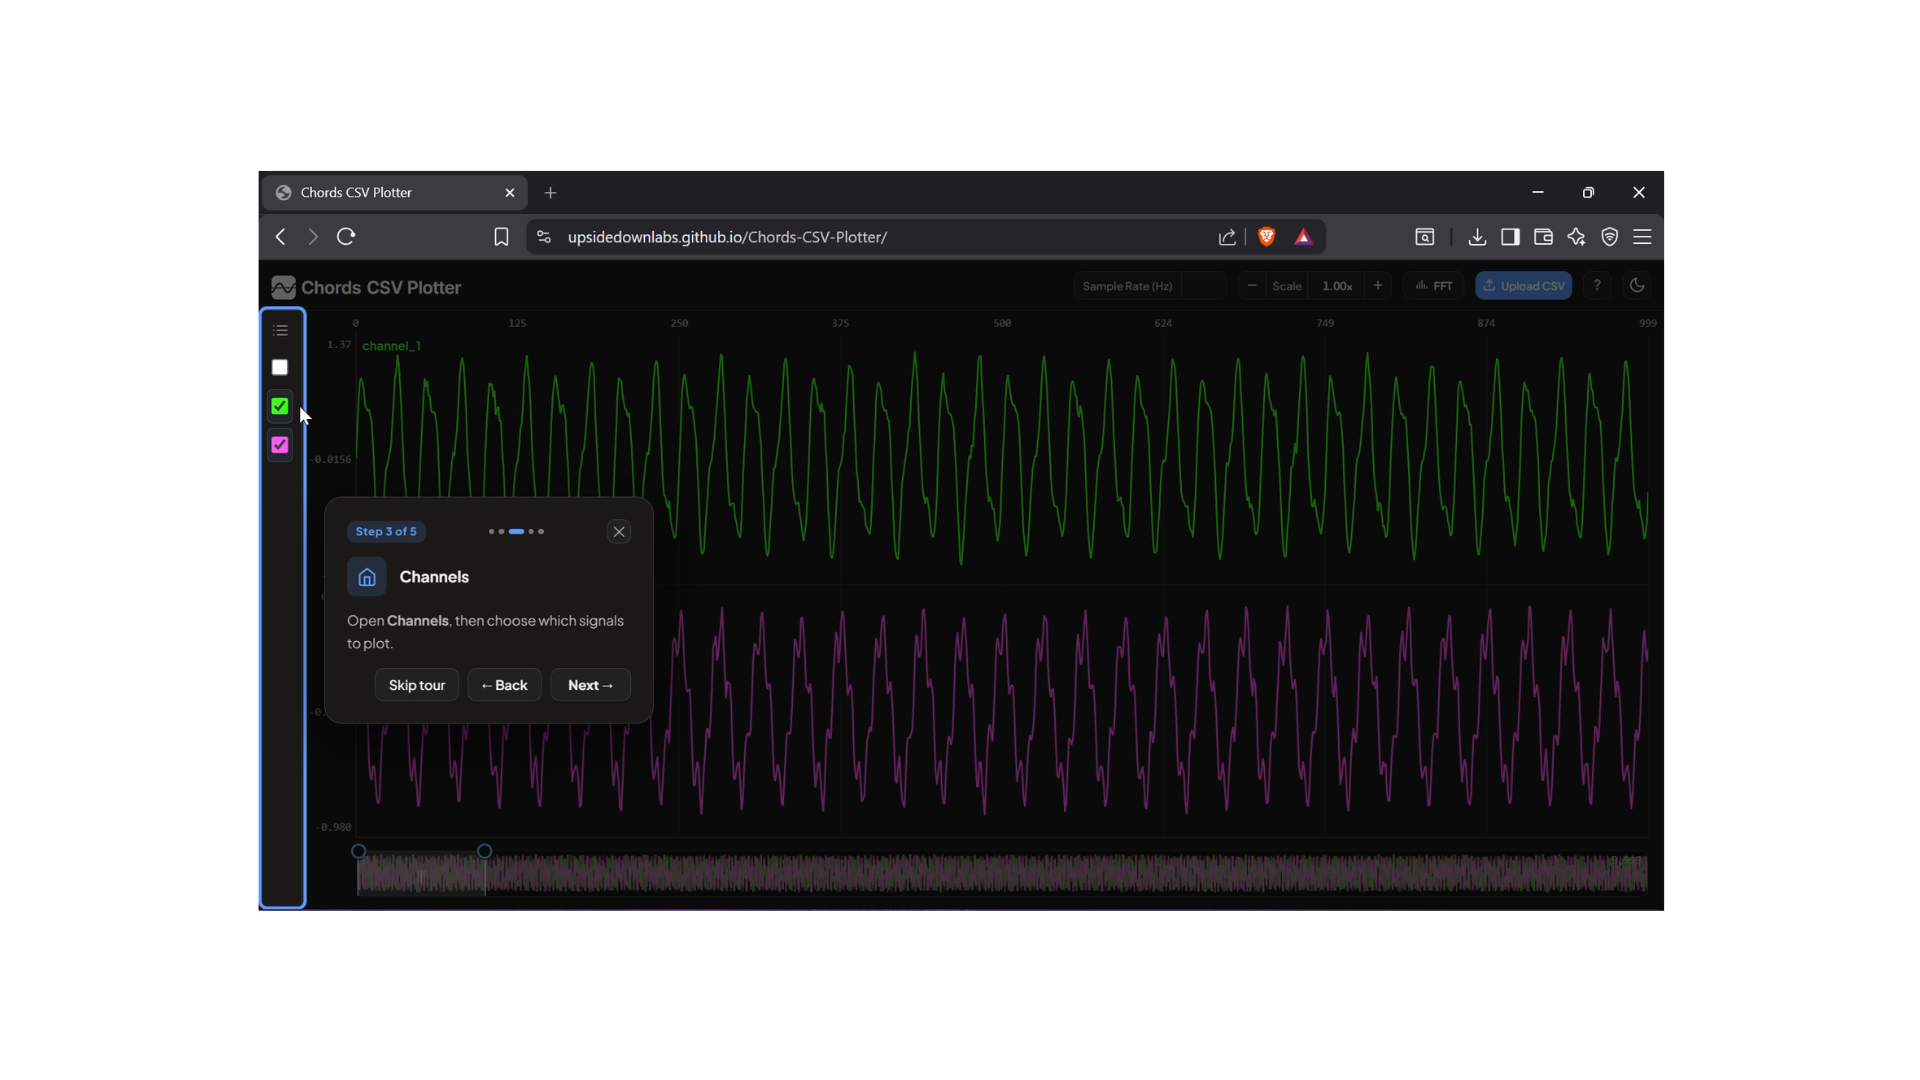This screenshot has height=1080, width=1920.
Task: Go back to previous tour step
Action: click(x=504, y=685)
